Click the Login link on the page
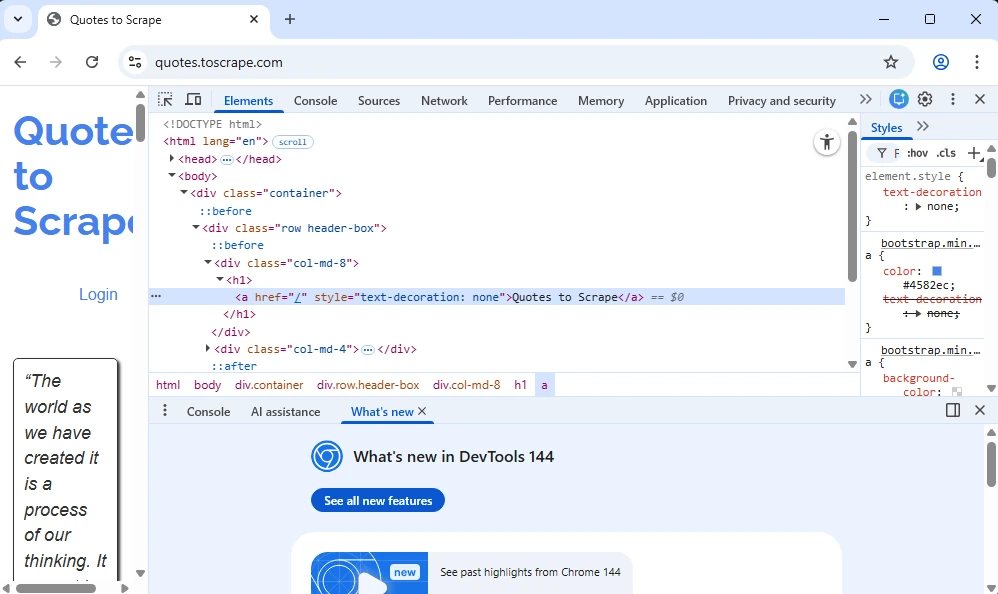 [x=98, y=294]
